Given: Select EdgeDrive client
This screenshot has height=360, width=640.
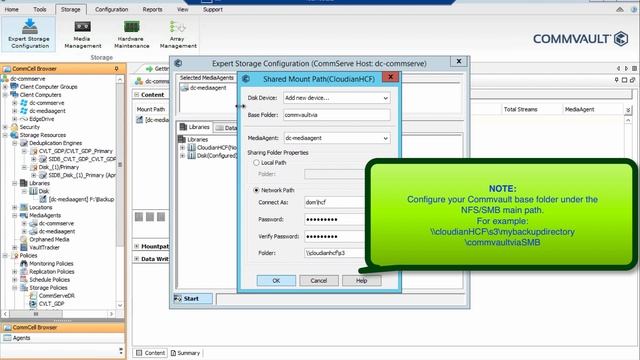Looking at the screenshot, I should coord(42,119).
